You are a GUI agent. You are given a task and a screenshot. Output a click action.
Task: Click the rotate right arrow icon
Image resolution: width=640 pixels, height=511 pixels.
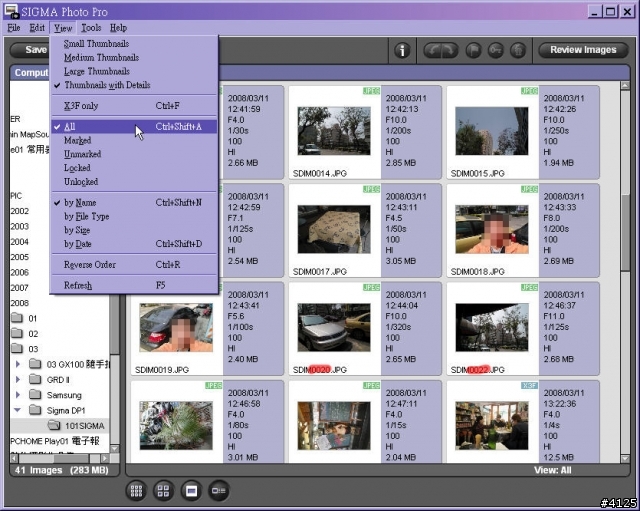[449, 51]
